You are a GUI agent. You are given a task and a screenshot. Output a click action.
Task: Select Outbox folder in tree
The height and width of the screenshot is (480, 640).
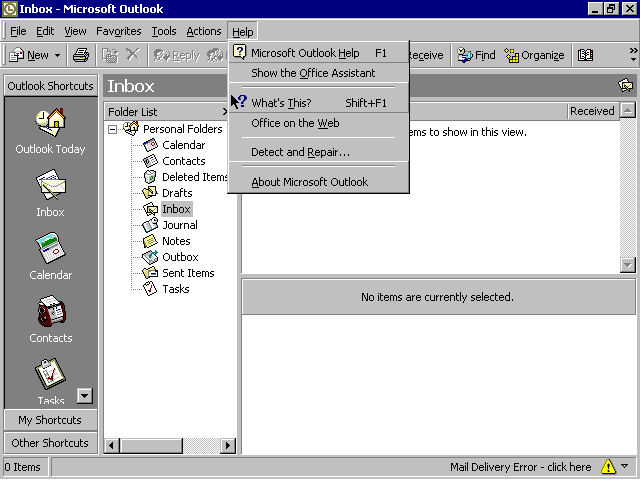(180, 257)
